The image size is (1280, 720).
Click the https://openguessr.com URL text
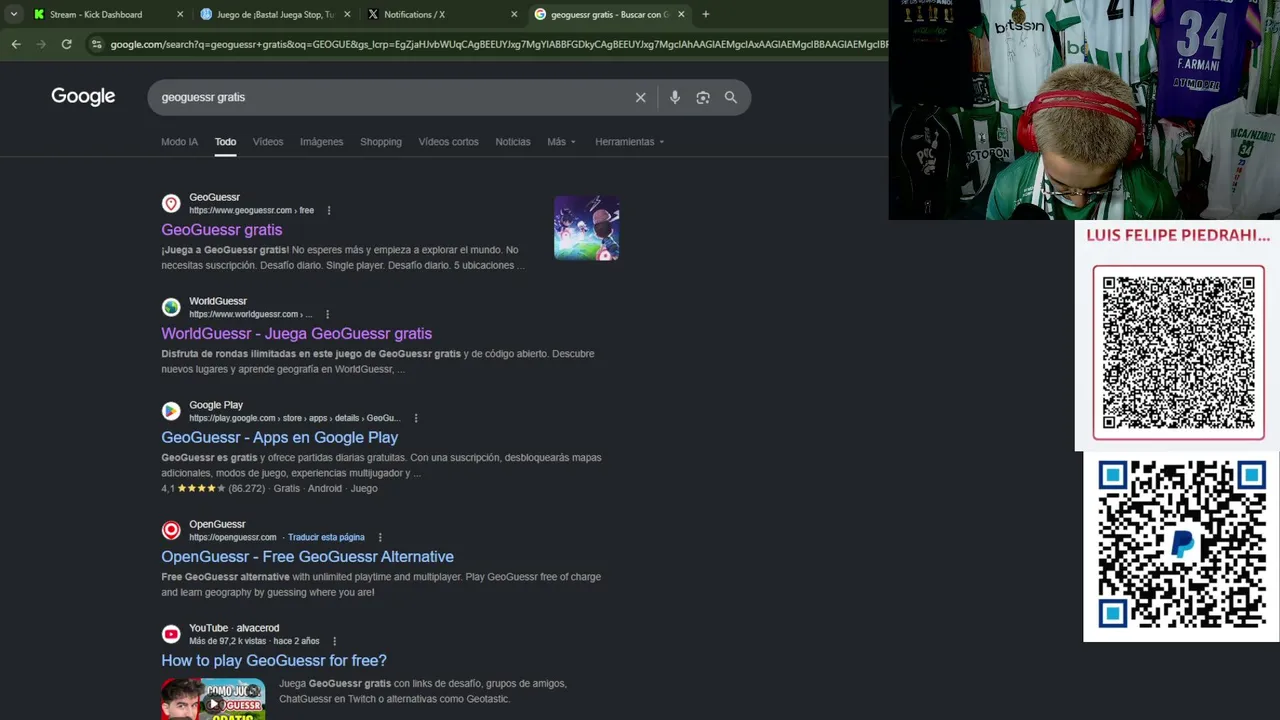pos(232,537)
